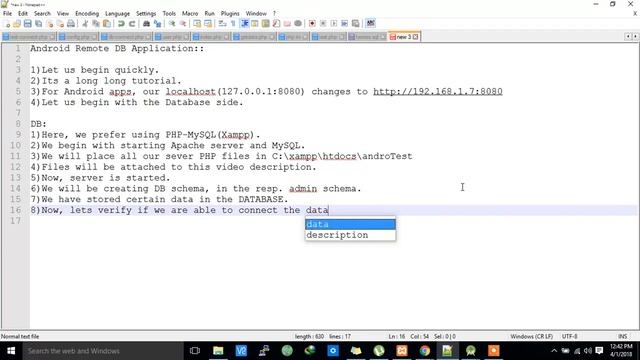The height and width of the screenshot is (360, 640).
Task: Zoom in using the toolbar magnifier
Action: pos(172,24)
